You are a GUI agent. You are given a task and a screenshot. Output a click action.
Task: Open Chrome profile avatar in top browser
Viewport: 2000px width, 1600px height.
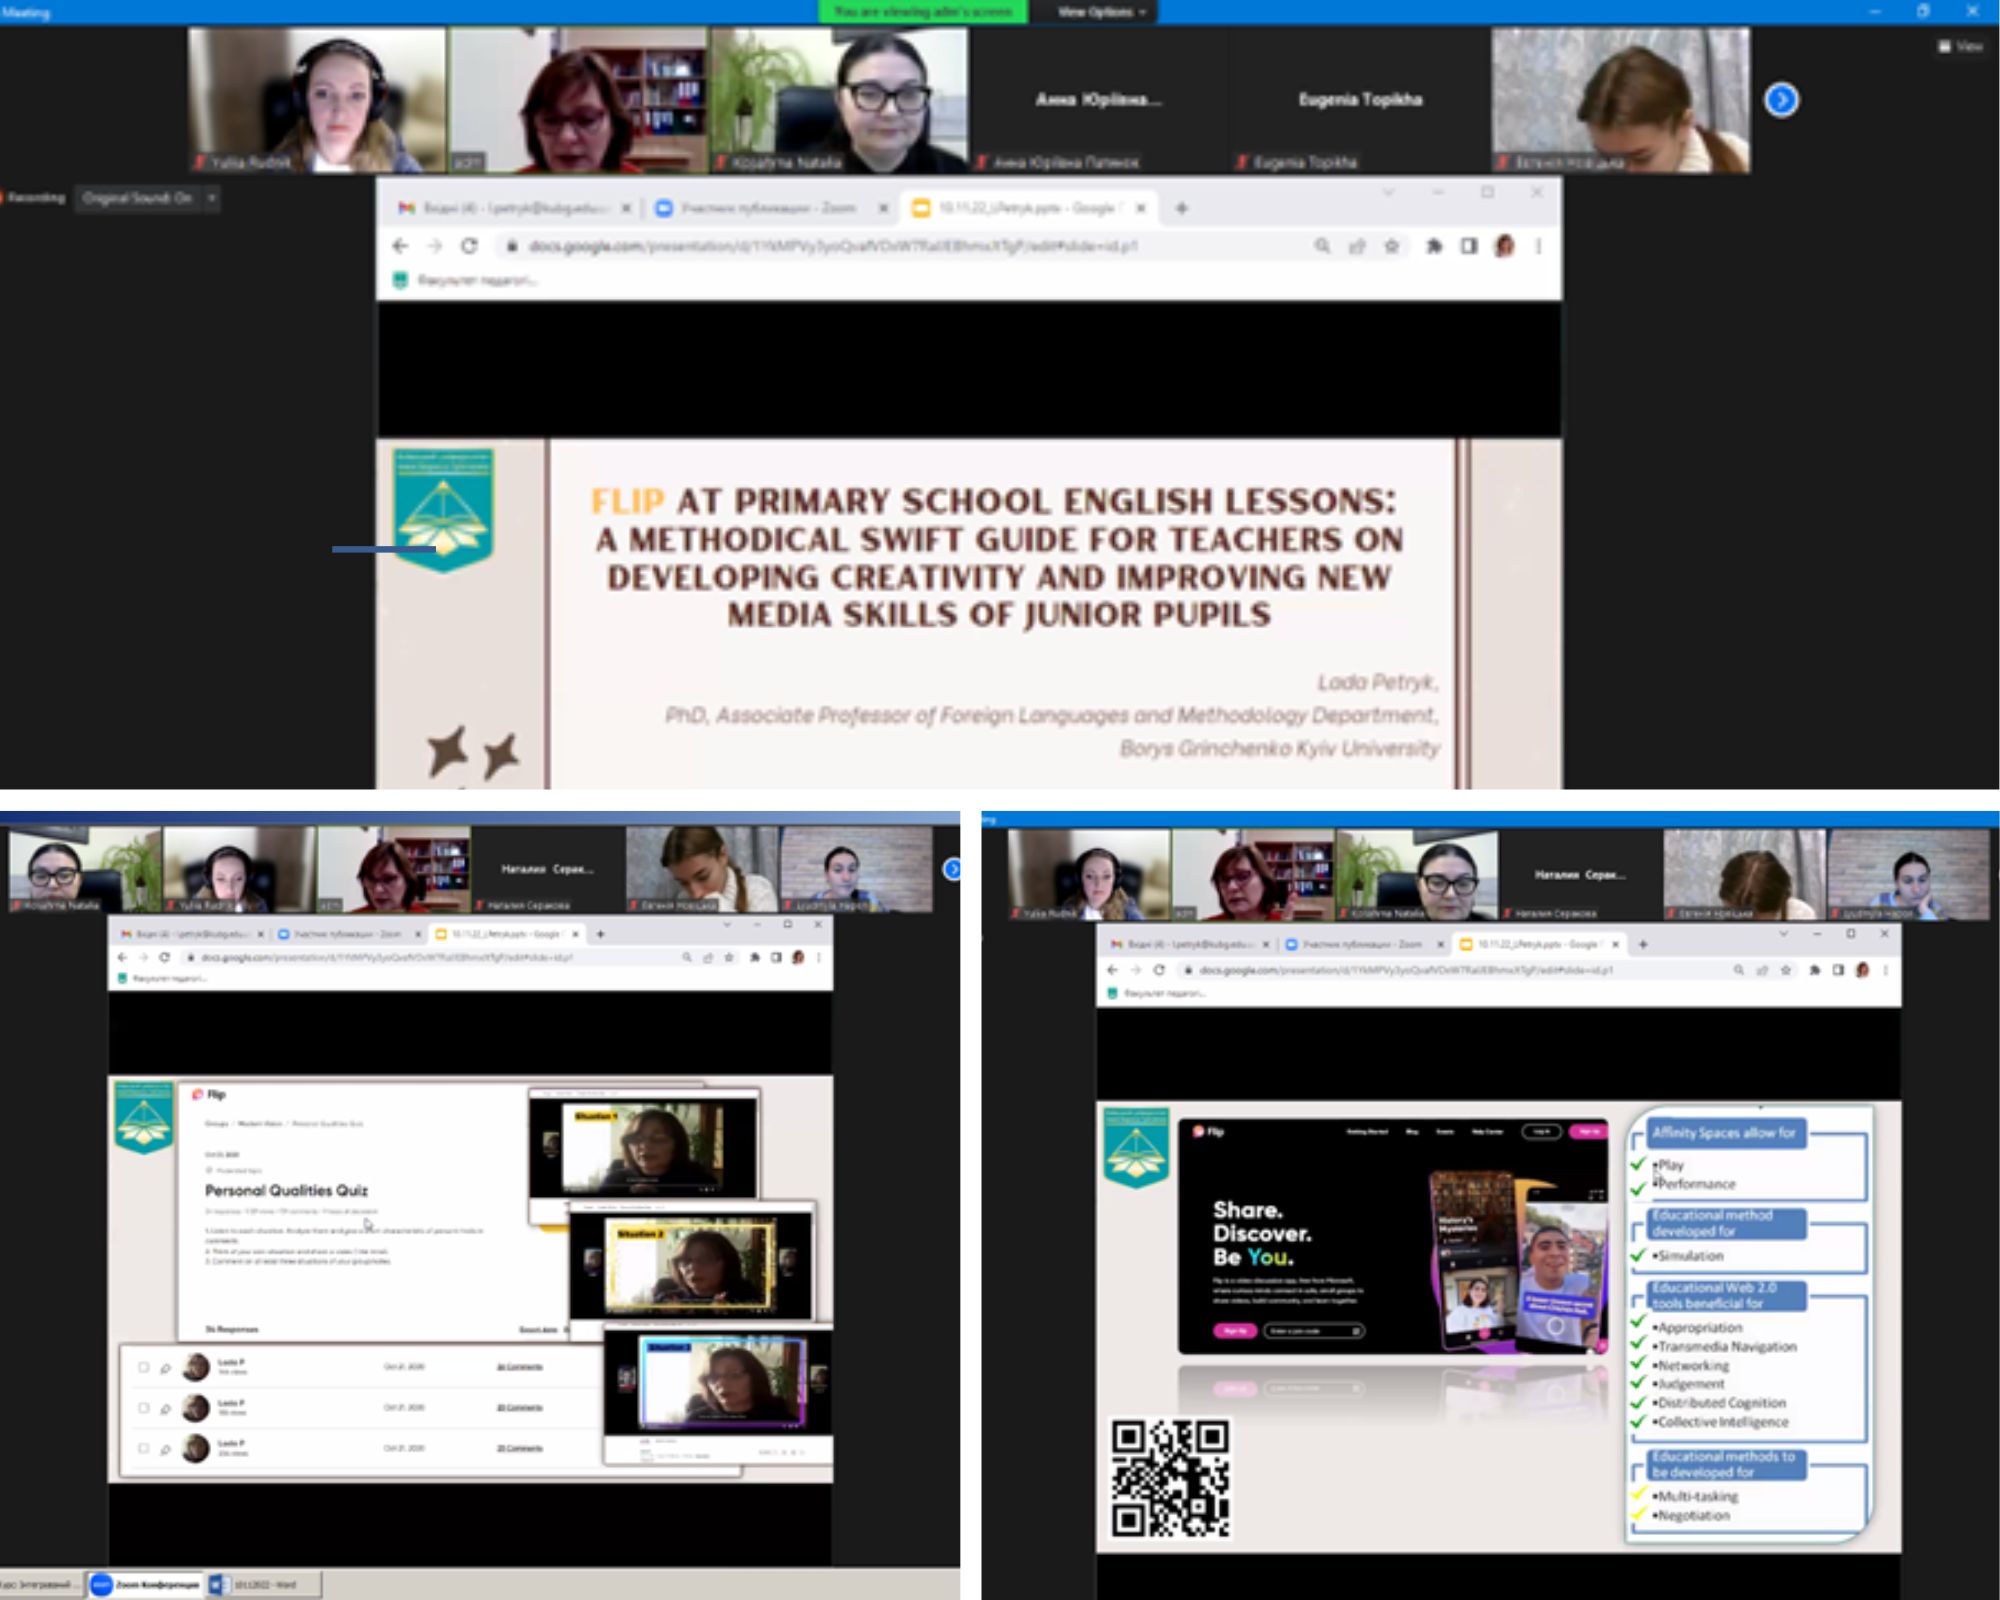click(x=1504, y=246)
